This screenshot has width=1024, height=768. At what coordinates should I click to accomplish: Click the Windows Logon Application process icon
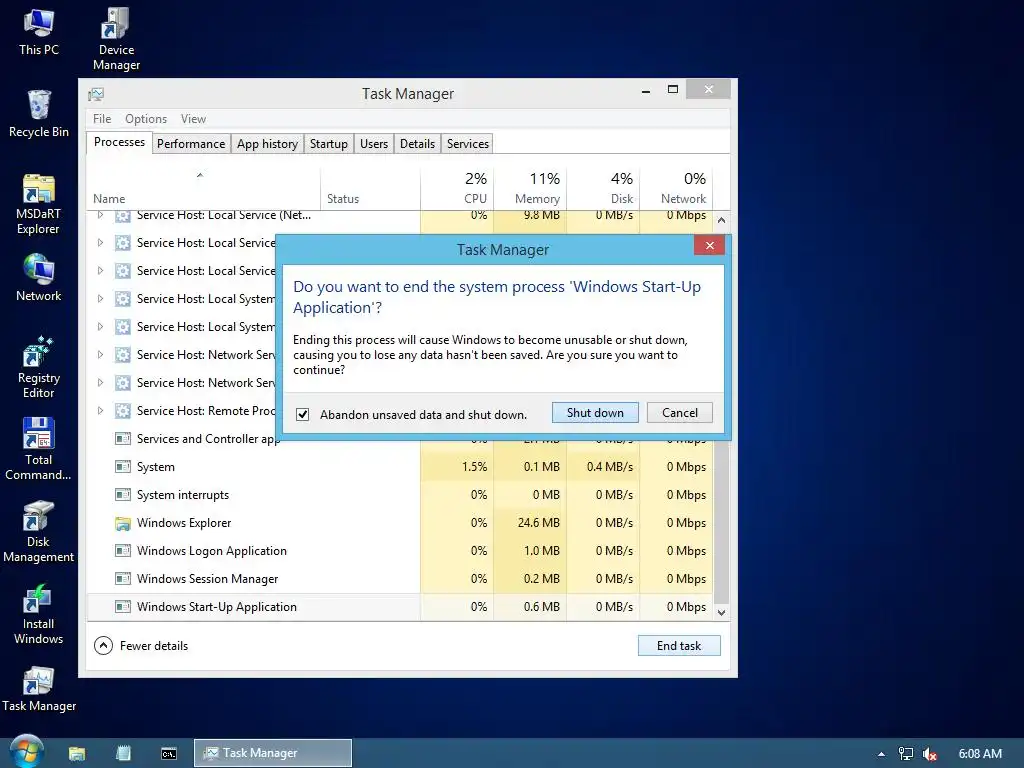pos(122,551)
